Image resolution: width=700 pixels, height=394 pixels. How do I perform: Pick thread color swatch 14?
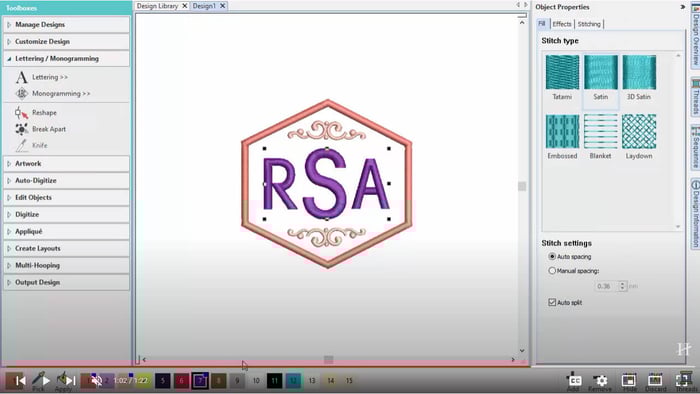330,381
